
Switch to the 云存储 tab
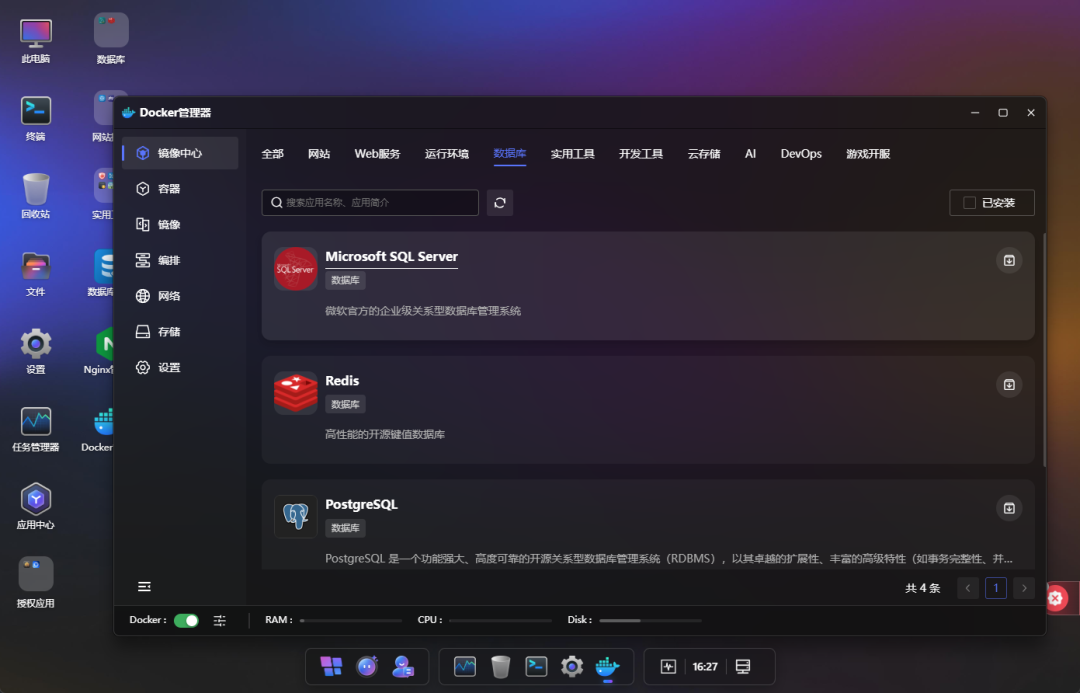pos(704,154)
